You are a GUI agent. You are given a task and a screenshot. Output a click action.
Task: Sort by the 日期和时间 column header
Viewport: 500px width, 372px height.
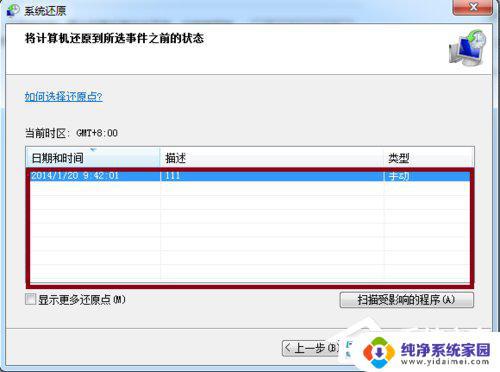(x=93, y=157)
